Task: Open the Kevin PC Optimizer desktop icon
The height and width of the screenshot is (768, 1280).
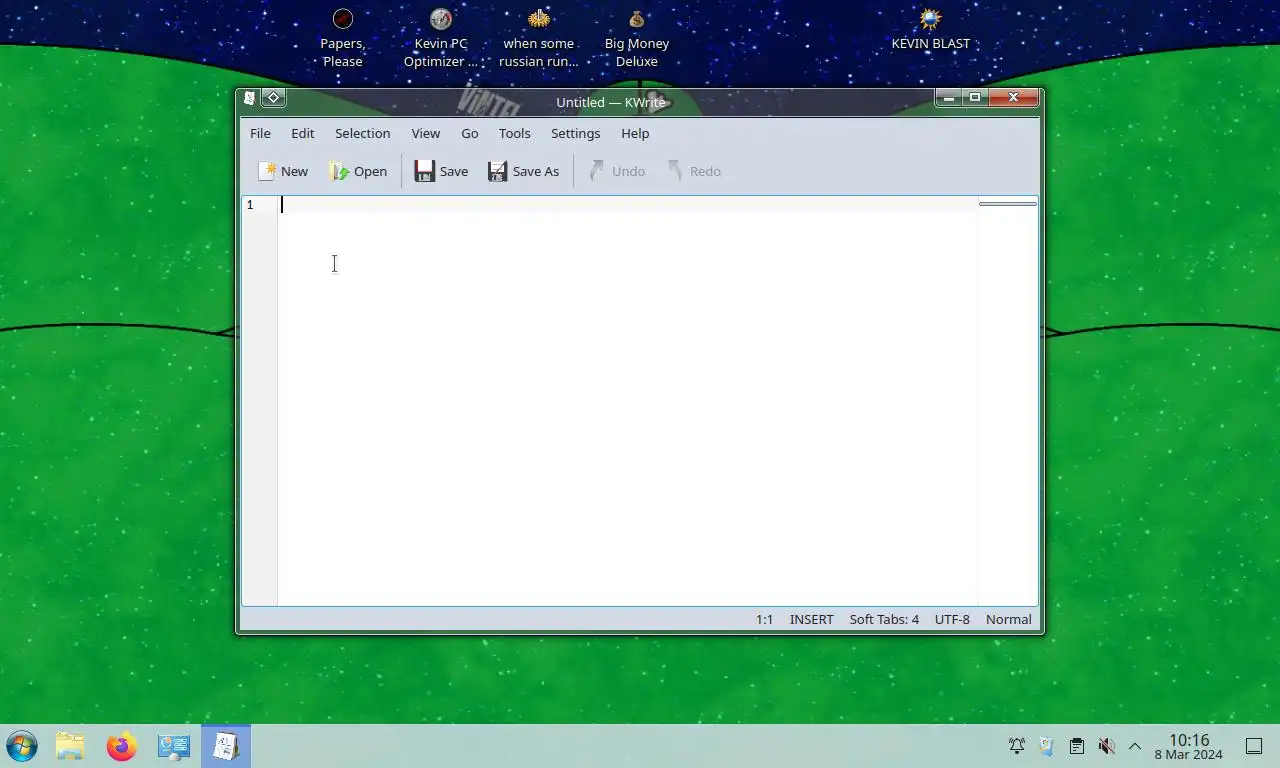Action: tap(441, 38)
